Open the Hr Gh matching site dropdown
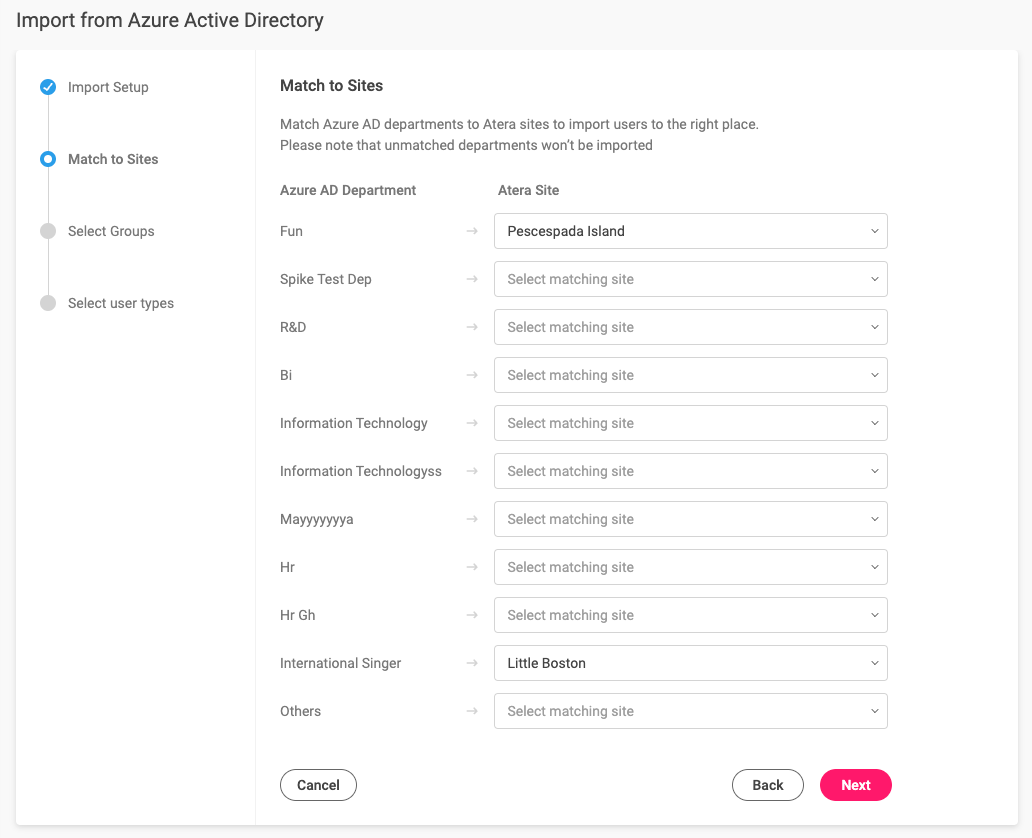This screenshot has height=838, width=1032. (x=690, y=615)
